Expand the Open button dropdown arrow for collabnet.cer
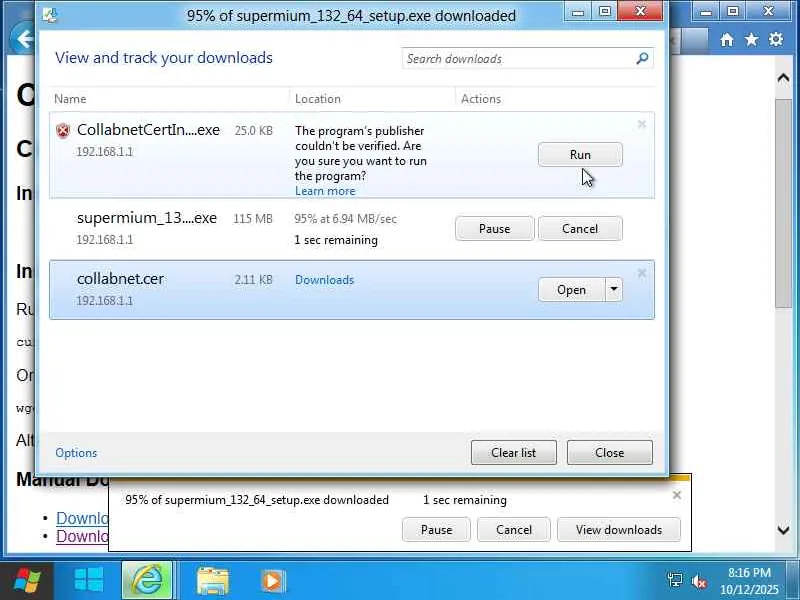The width and height of the screenshot is (800, 600). (x=614, y=289)
